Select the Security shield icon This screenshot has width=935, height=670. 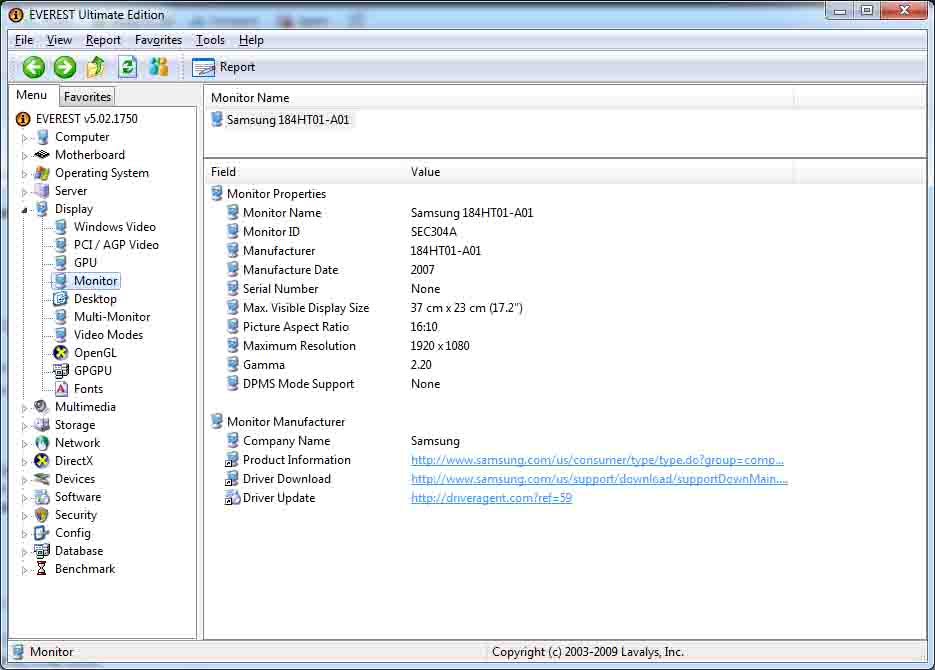click(x=42, y=515)
